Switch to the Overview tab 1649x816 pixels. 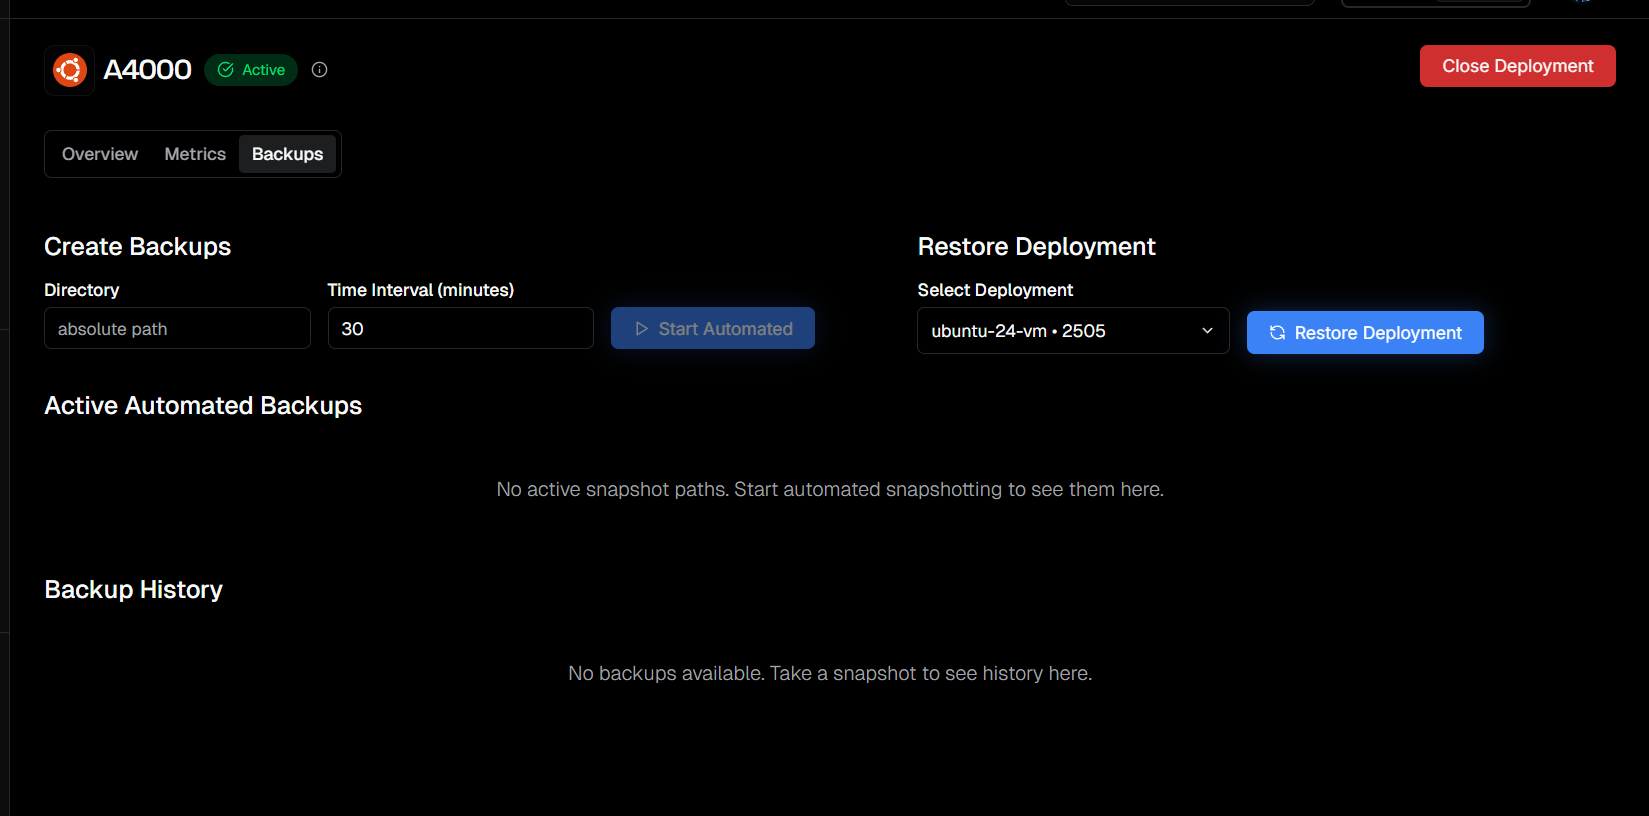click(x=100, y=154)
